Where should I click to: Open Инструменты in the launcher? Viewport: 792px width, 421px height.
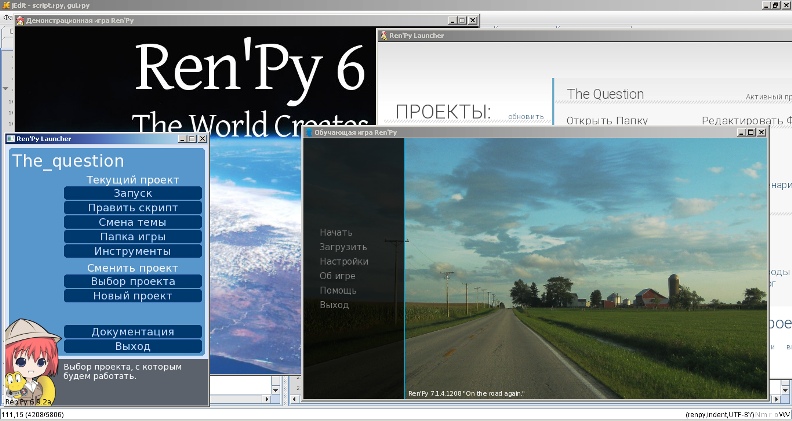pos(133,251)
